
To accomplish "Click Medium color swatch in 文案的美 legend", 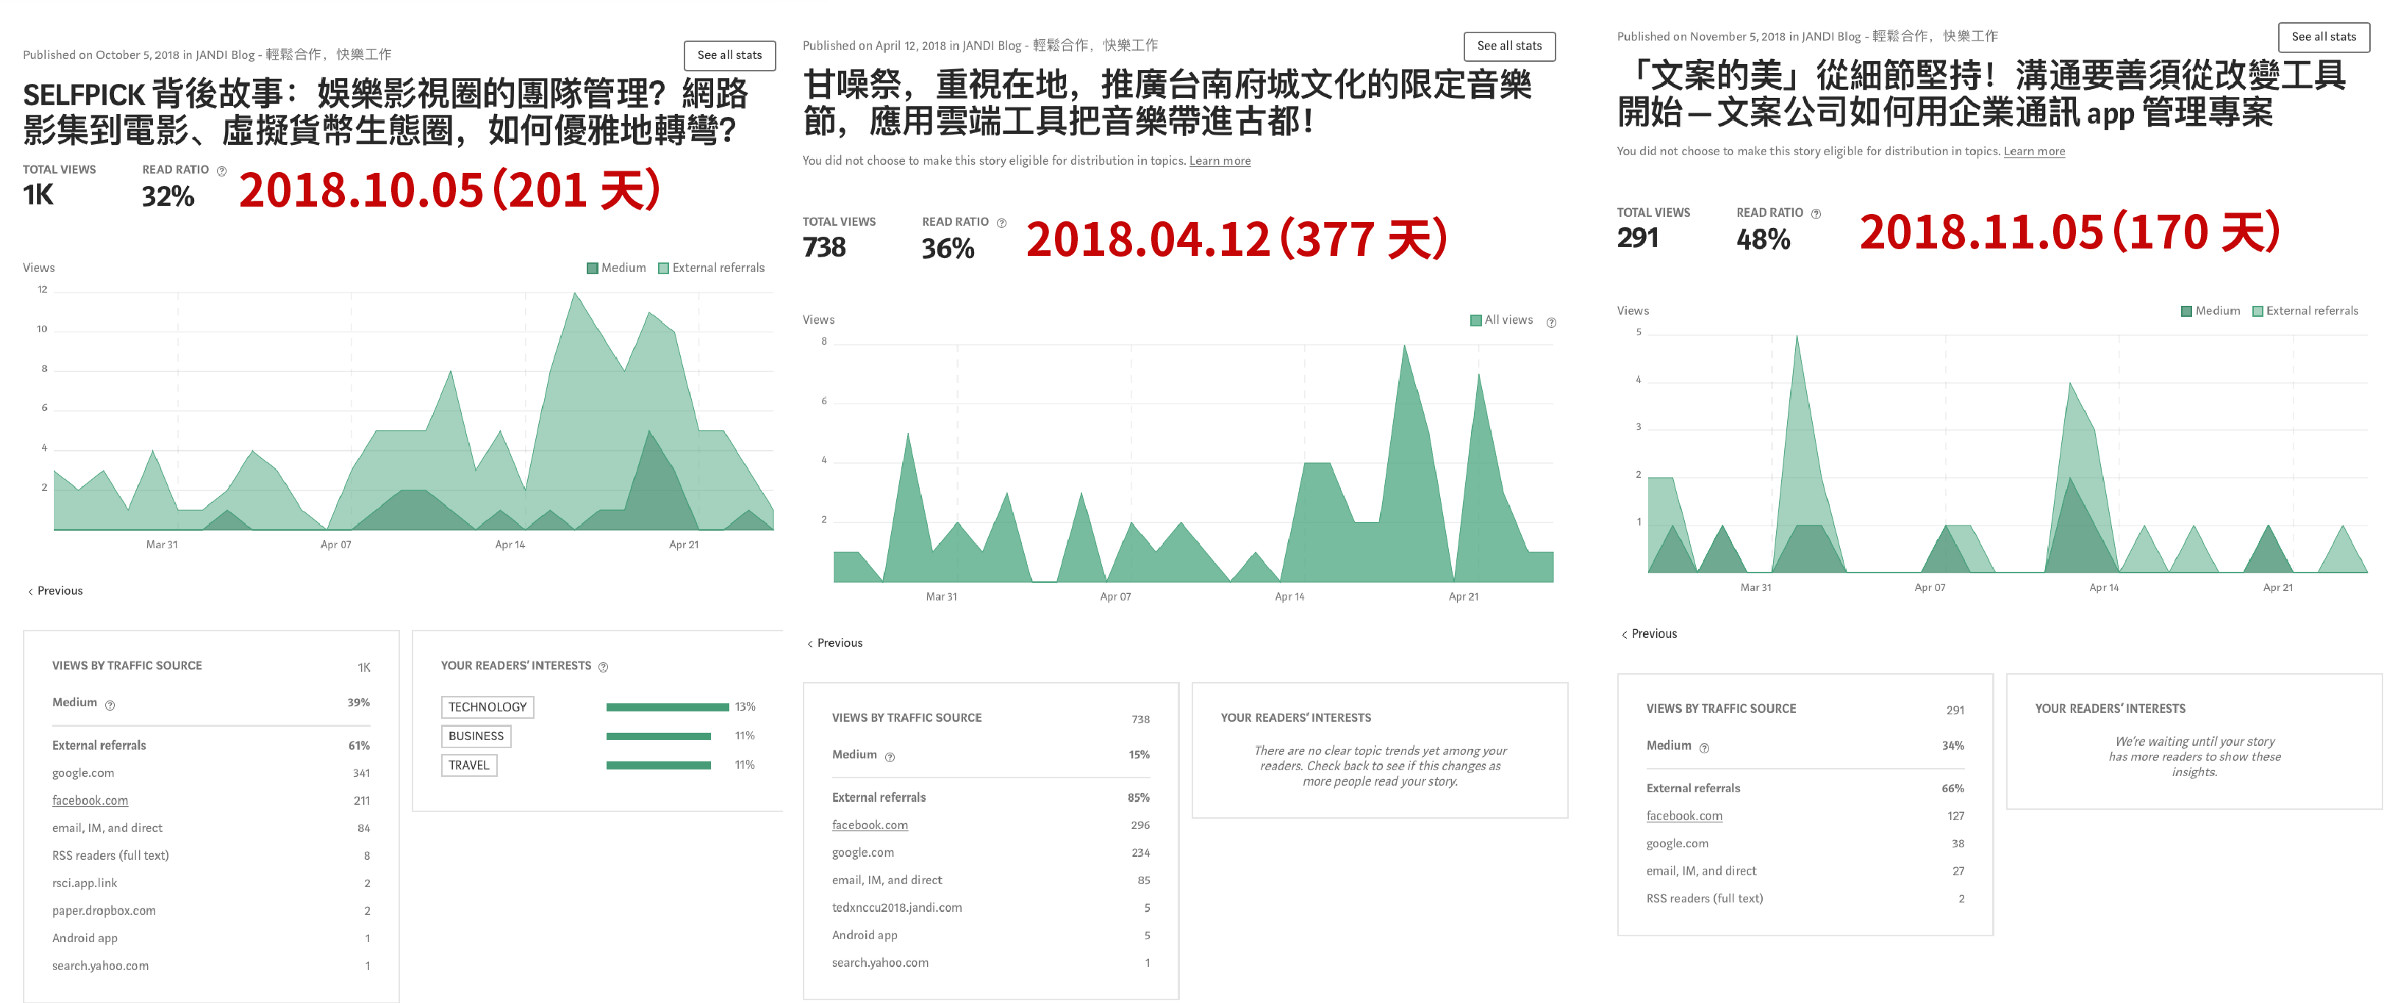I will pos(2187,311).
